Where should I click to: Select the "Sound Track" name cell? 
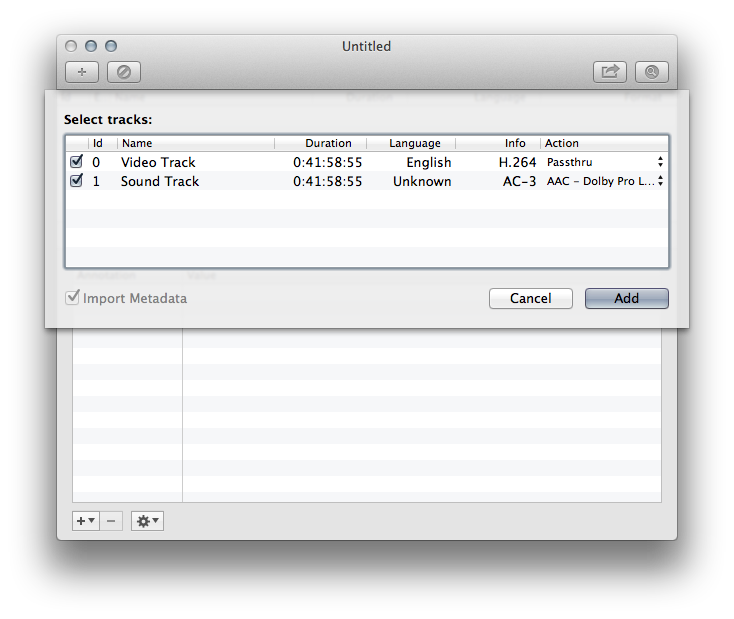[x=160, y=181]
